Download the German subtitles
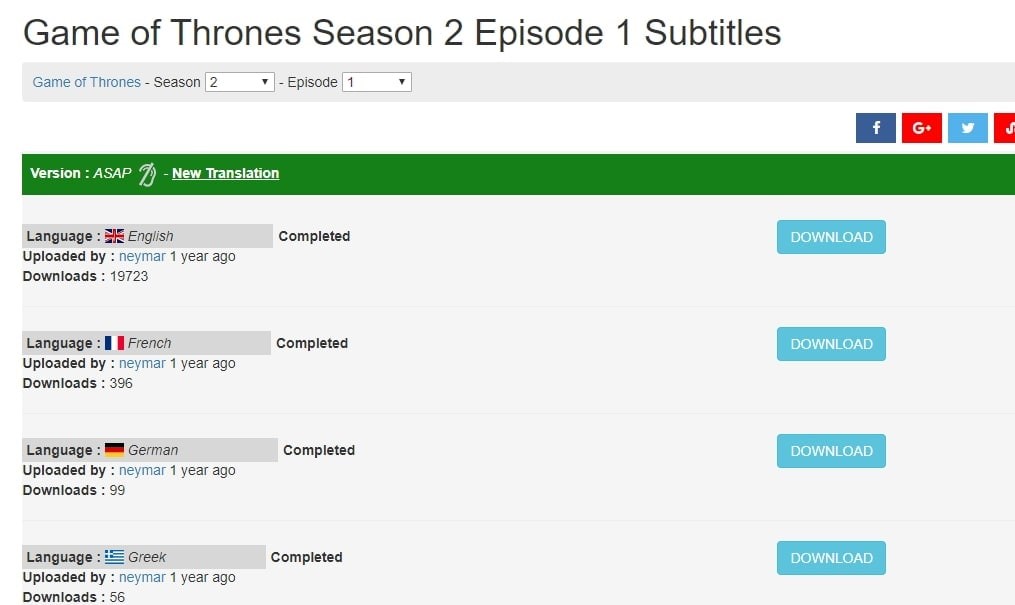This screenshot has height=605, width=1015. (x=831, y=451)
